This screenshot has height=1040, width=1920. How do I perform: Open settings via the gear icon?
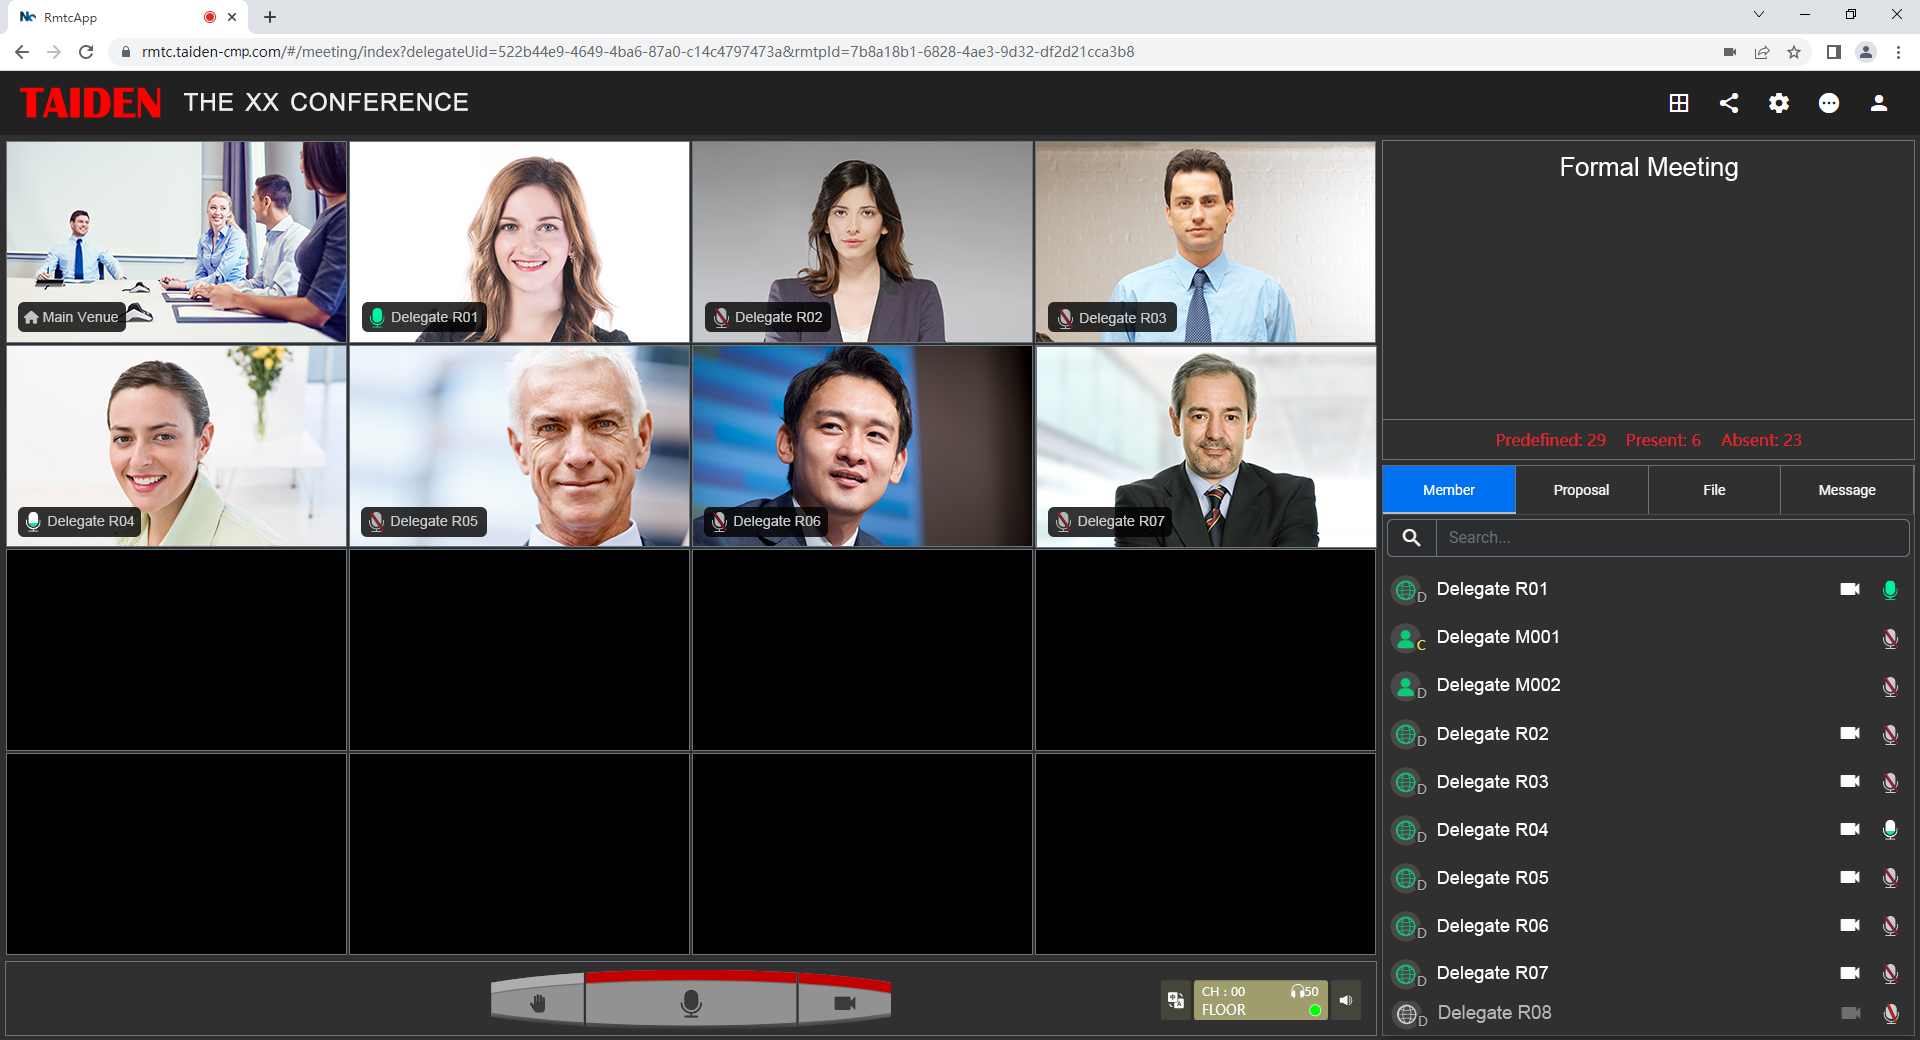coord(1779,103)
